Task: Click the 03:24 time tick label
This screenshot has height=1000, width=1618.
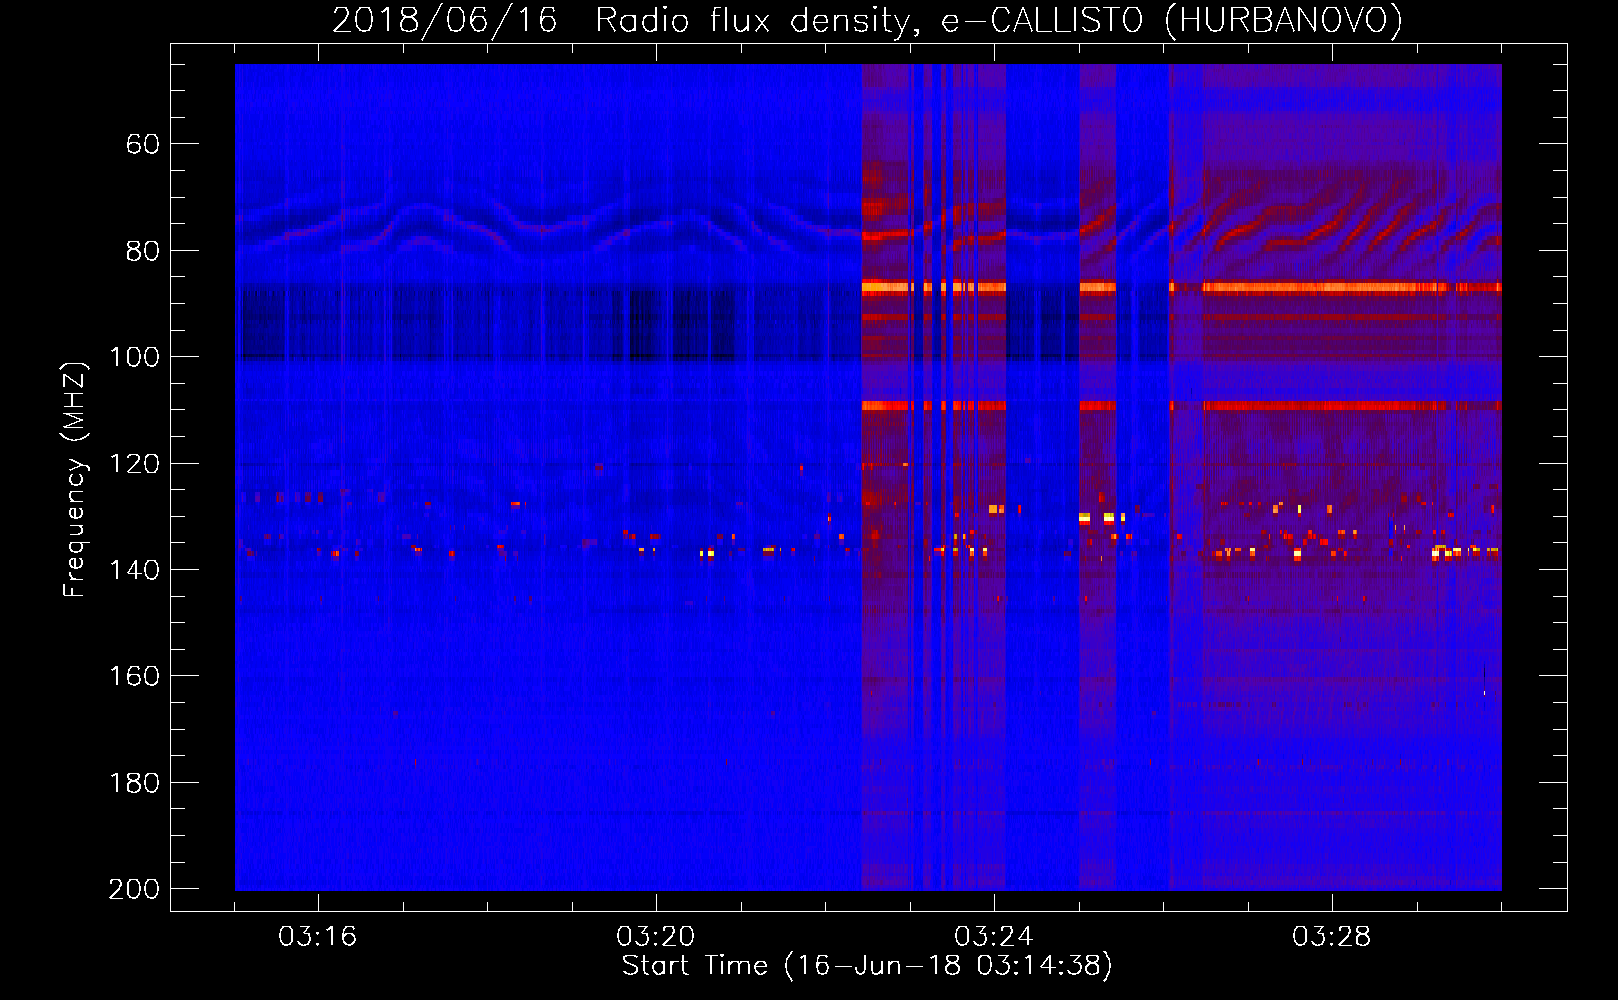Action: 994,937
